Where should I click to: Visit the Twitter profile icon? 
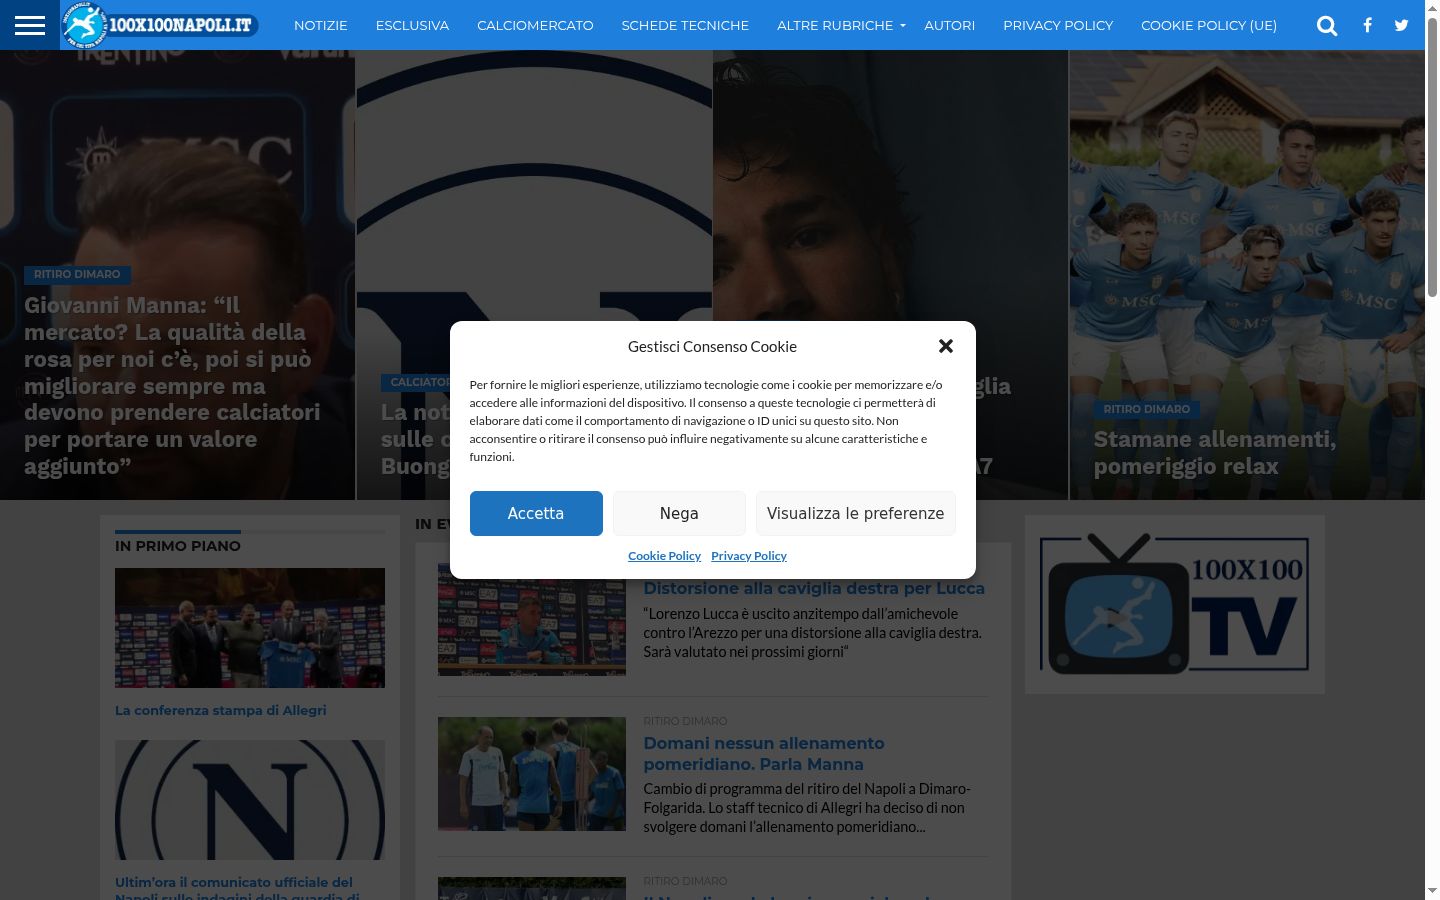[x=1401, y=25]
